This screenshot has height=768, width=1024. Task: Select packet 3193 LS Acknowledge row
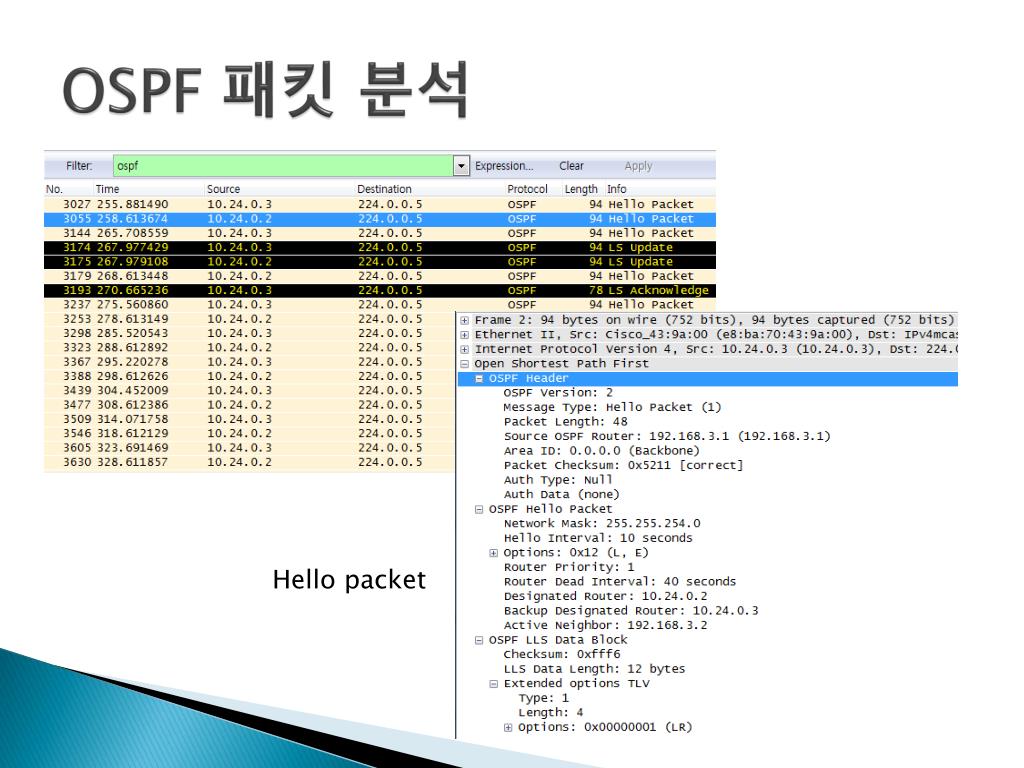pos(379,290)
